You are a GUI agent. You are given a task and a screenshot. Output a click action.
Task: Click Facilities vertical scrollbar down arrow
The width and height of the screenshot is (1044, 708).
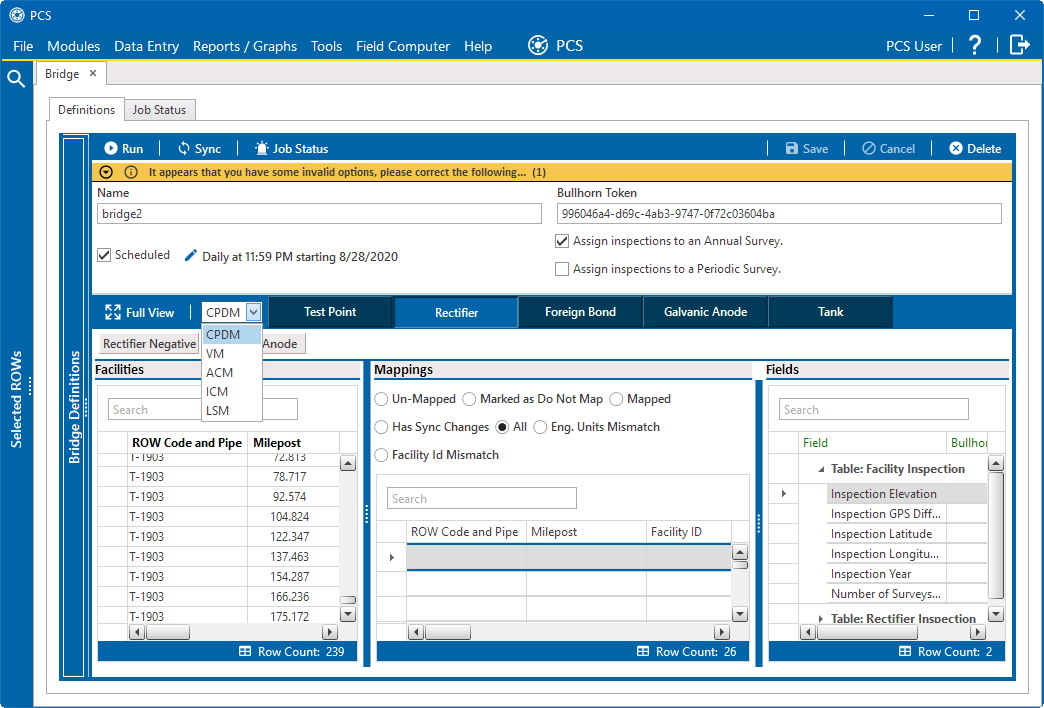pyautogui.click(x=348, y=614)
